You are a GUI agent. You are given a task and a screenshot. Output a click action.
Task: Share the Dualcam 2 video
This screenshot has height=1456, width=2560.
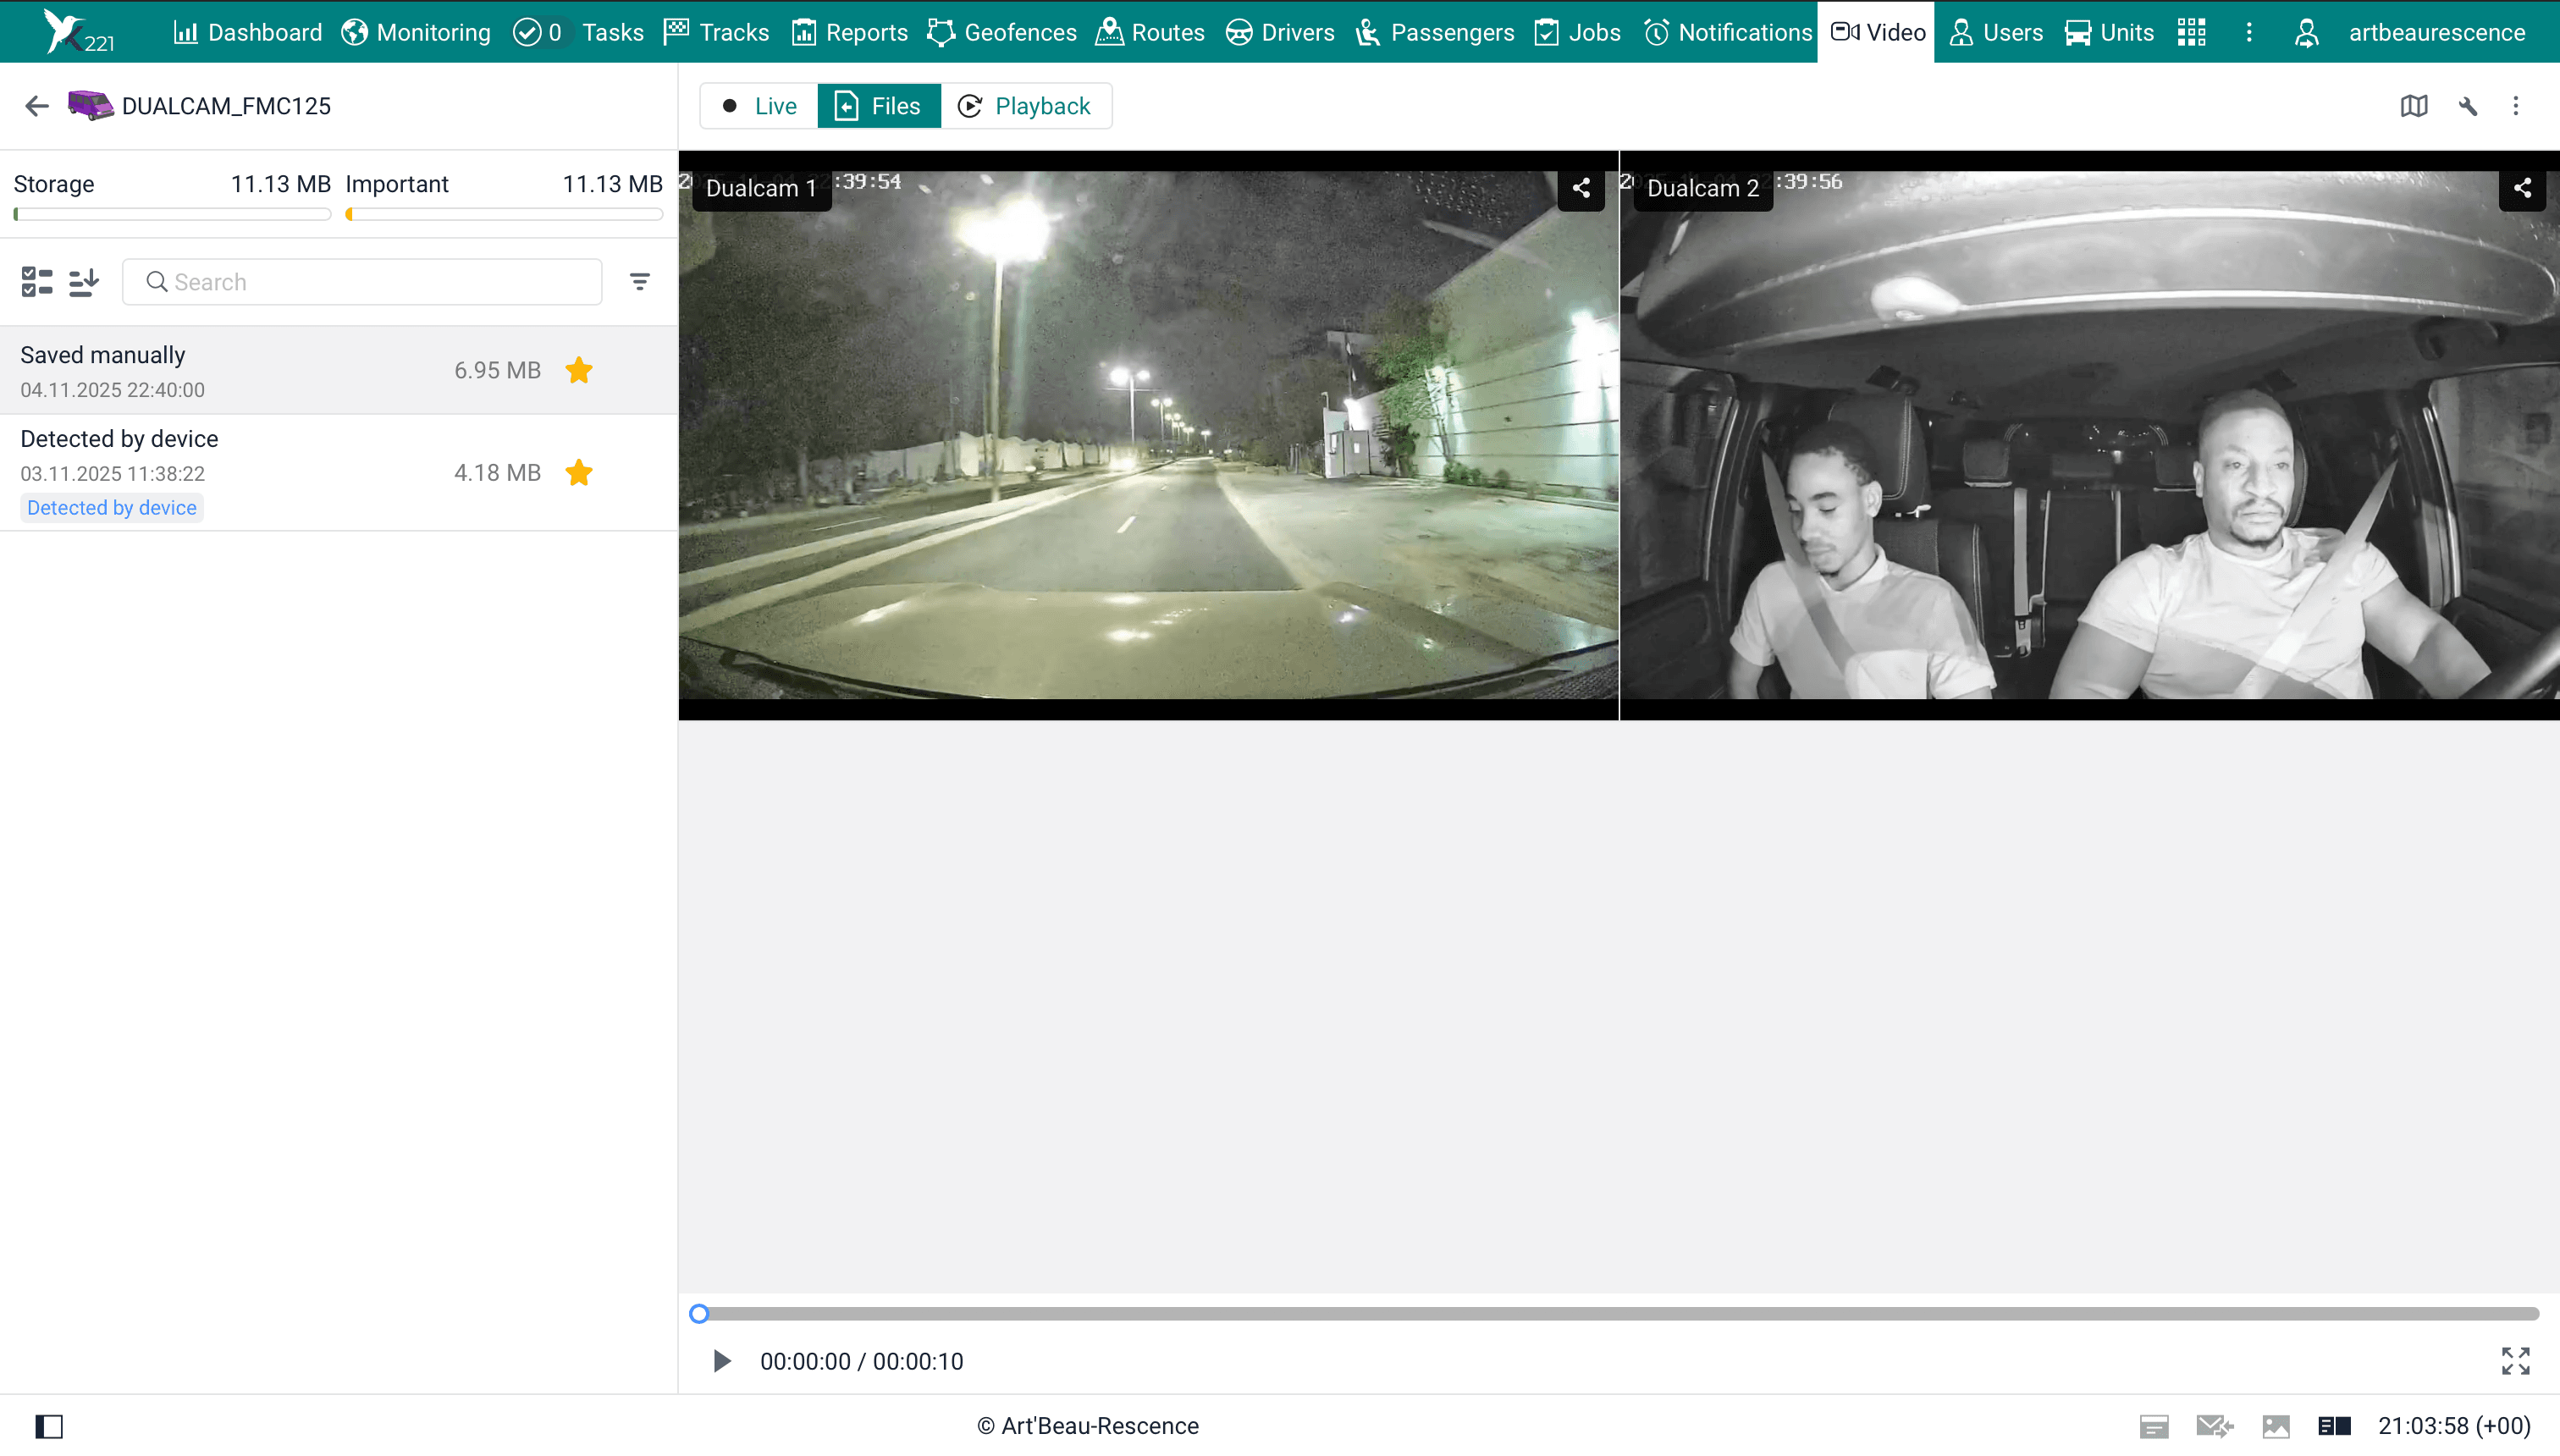(2522, 188)
